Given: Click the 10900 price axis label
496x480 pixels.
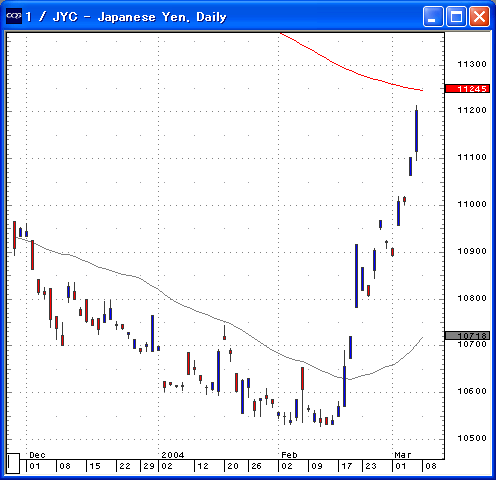Looking at the screenshot, I should coord(472,251).
